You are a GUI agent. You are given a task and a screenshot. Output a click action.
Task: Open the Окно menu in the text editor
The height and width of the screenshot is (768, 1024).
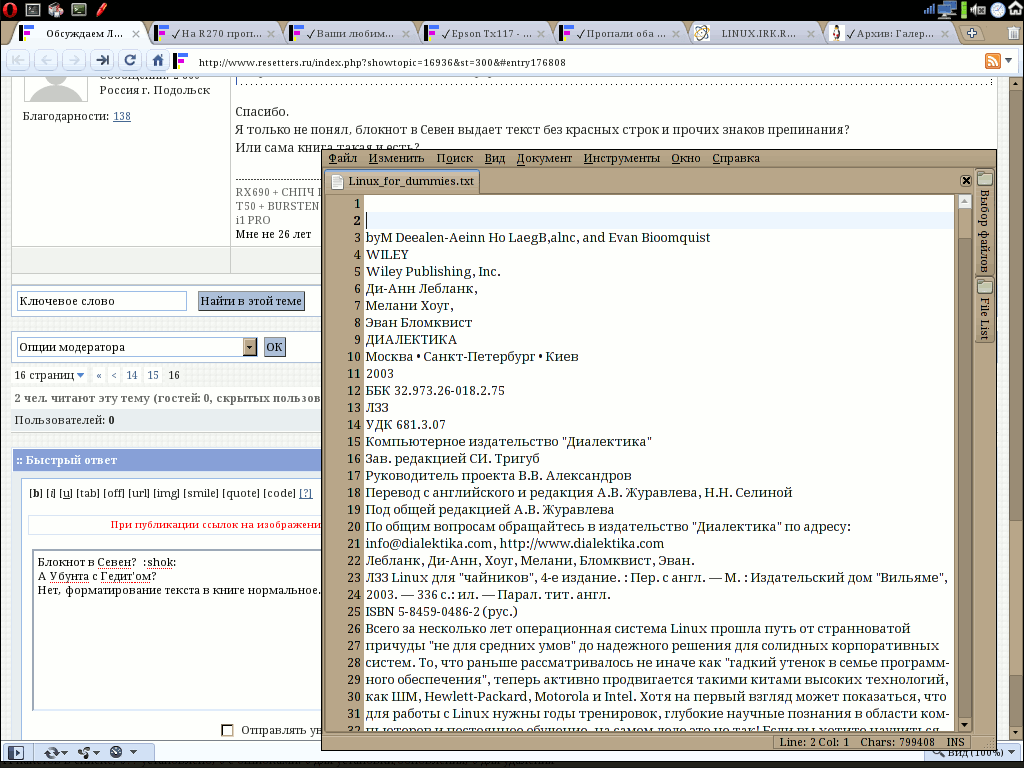[x=686, y=158]
